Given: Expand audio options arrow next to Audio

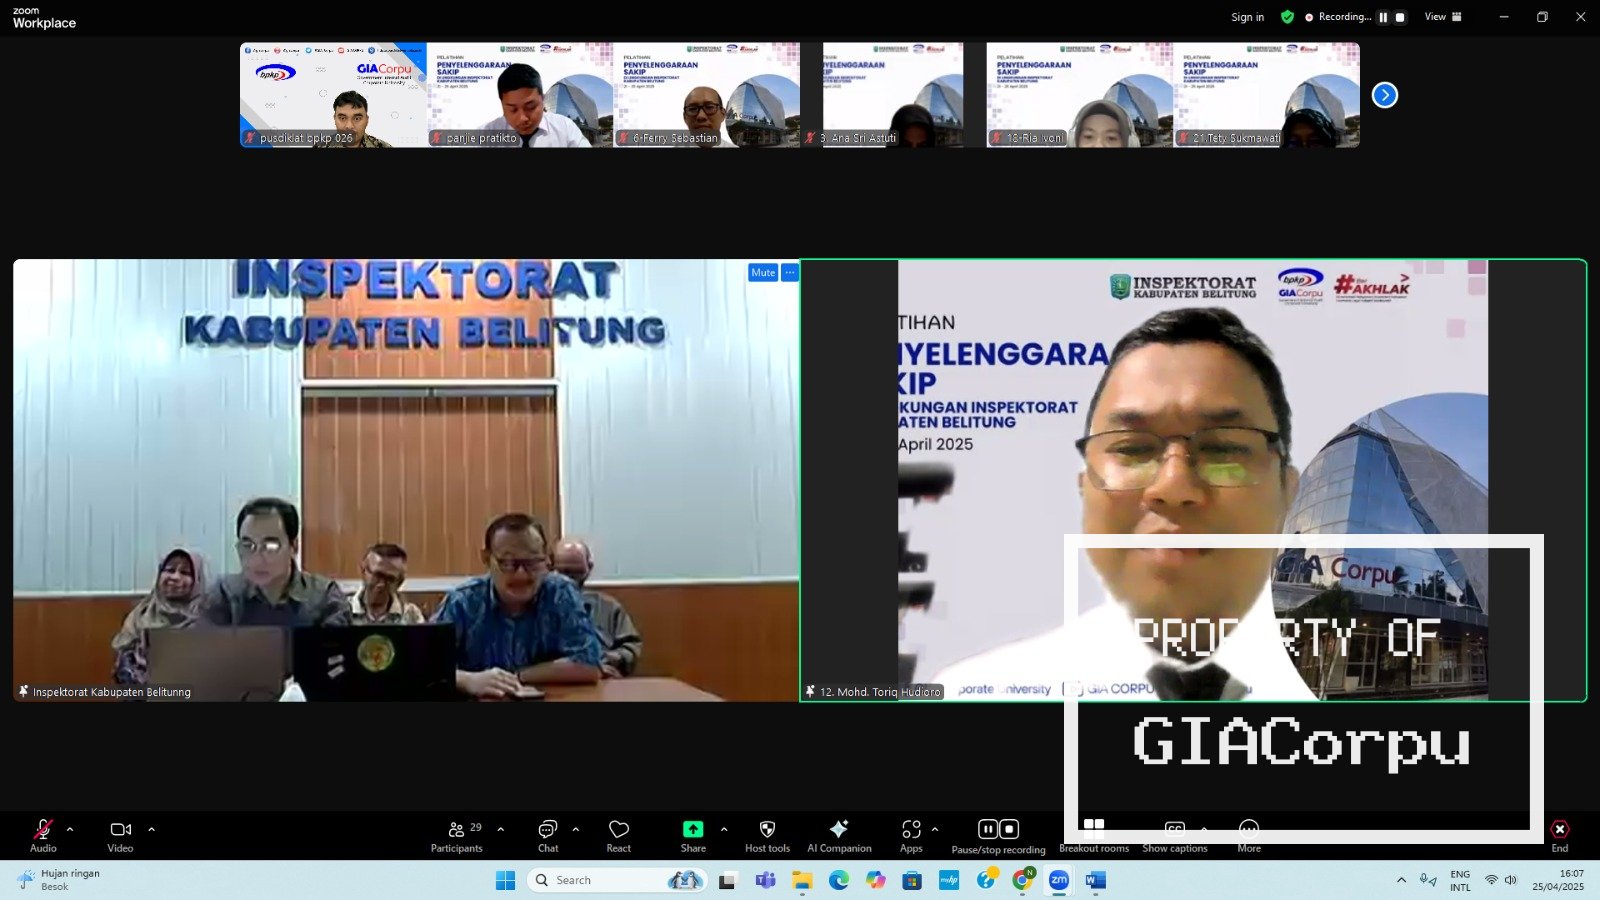Looking at the screenshot, I should point(70,829).
